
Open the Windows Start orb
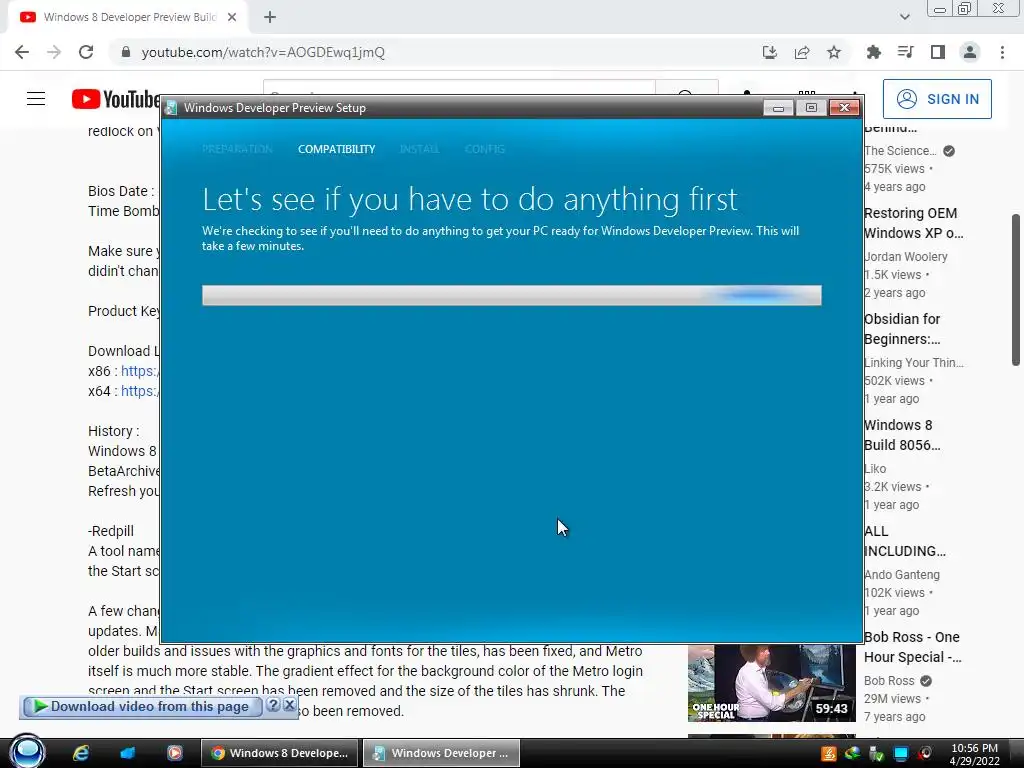coord(27,752)
